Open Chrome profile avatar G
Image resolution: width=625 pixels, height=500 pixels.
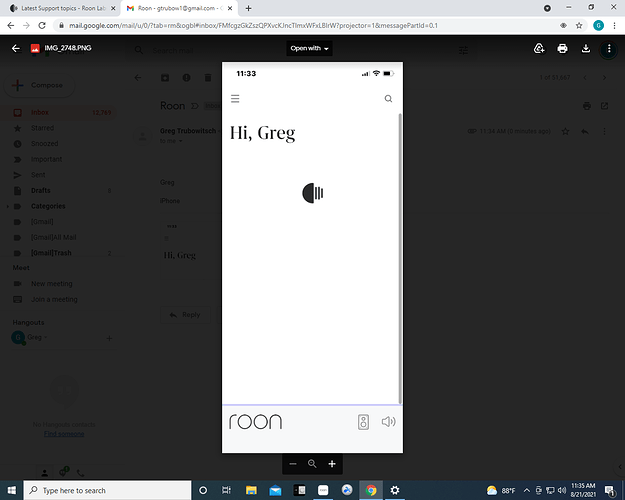[x=598, y=26]
